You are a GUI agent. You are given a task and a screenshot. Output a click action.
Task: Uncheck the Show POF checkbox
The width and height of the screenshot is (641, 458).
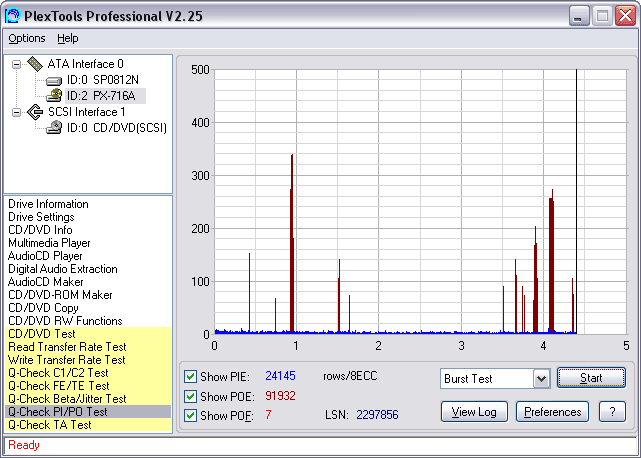190,415
